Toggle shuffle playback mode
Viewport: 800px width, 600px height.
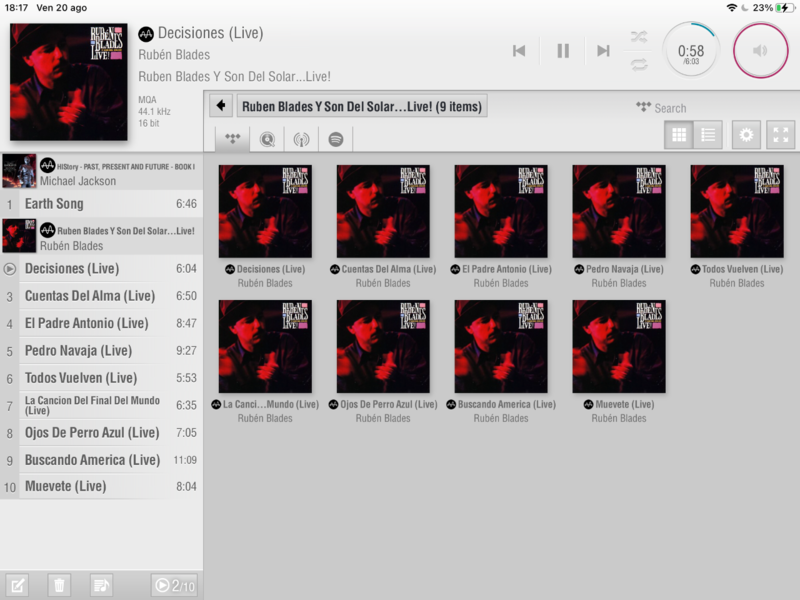[639, 37]
